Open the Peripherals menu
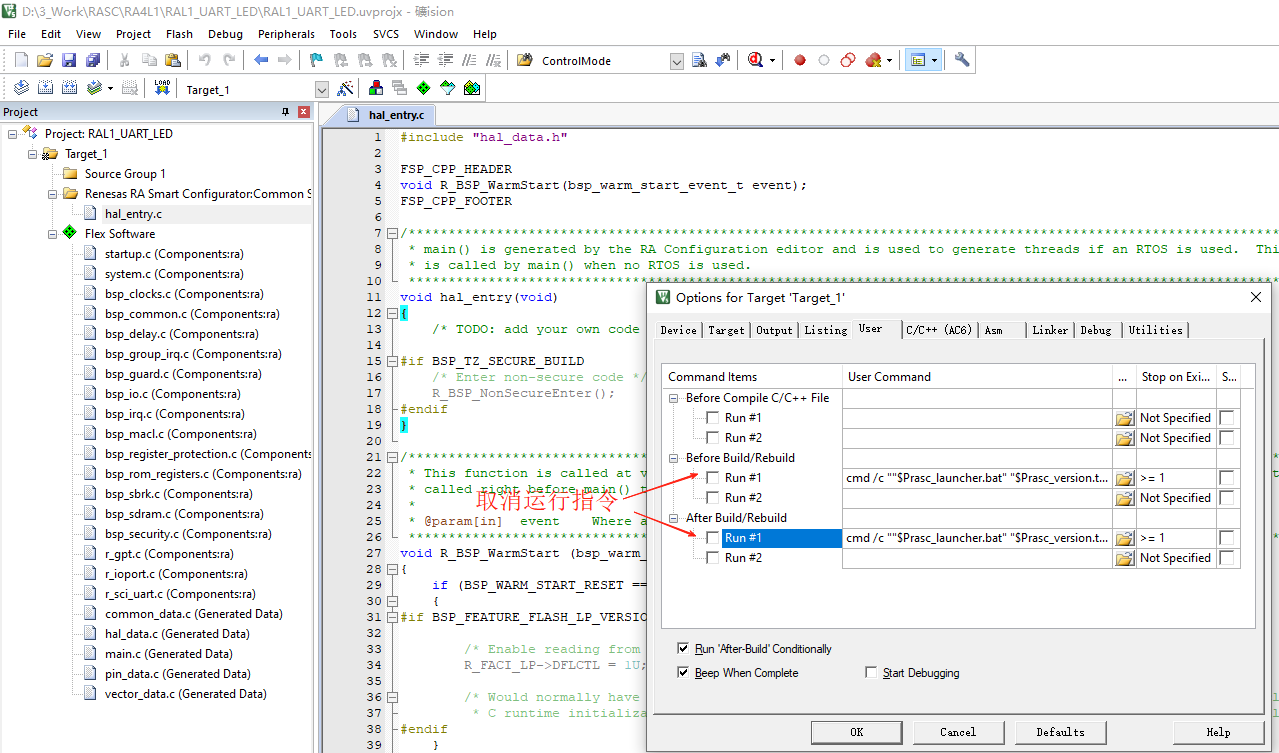1279x753 pixels. click(x=286, y=34)
